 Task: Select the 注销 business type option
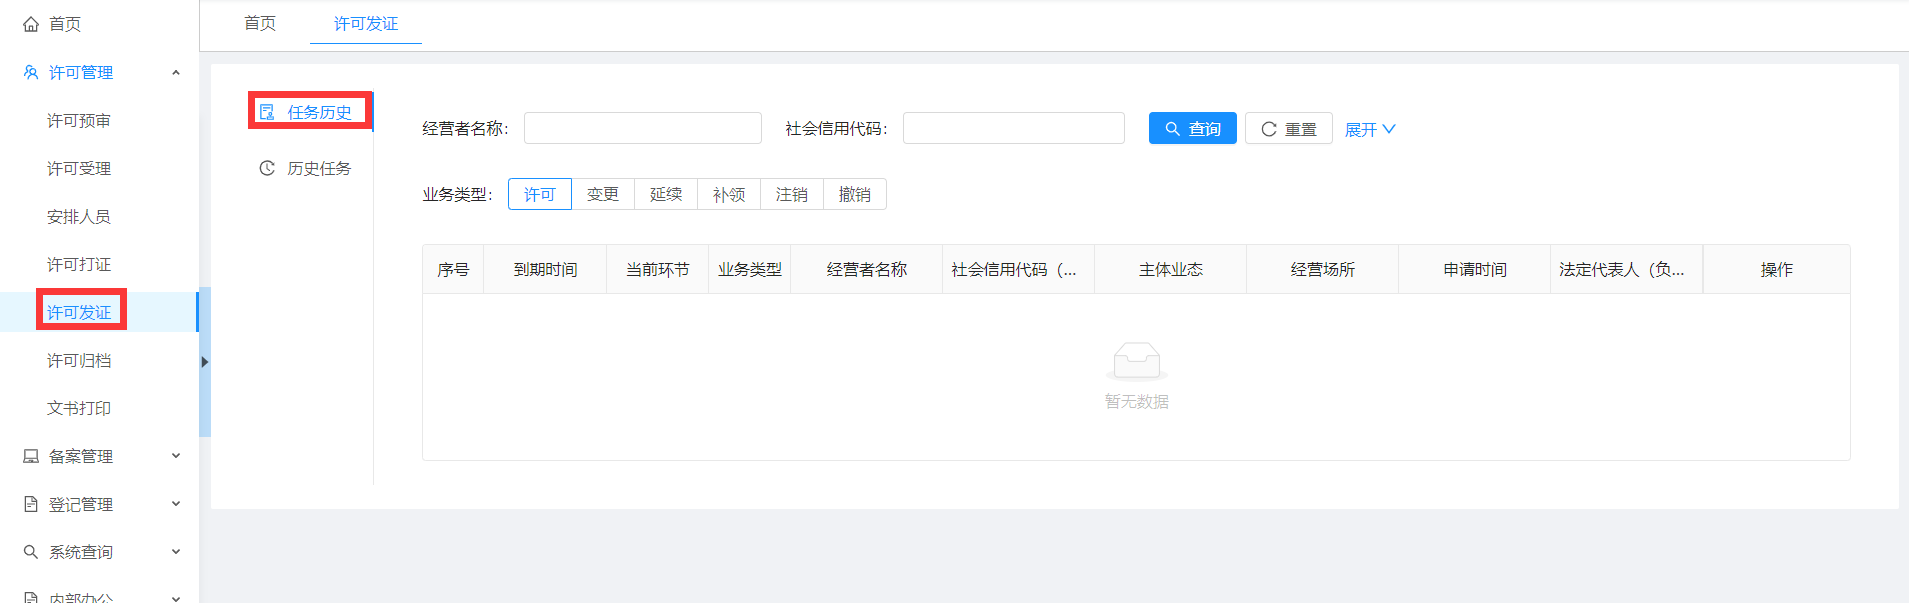click(x=791, y=194)
